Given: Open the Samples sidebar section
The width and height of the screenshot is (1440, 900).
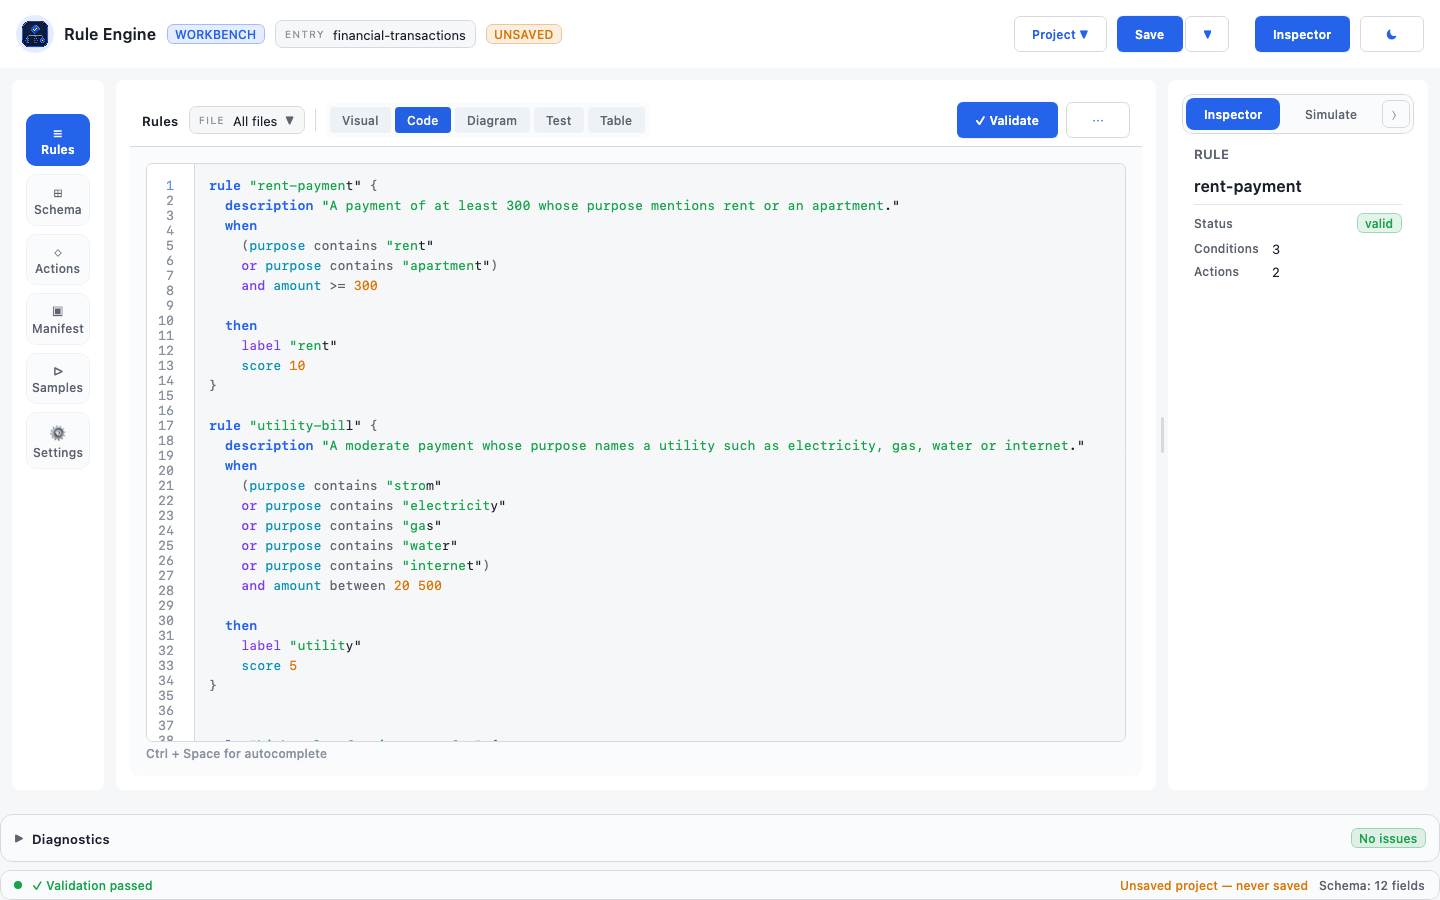Looking at the screenshot, I should 58,379.
